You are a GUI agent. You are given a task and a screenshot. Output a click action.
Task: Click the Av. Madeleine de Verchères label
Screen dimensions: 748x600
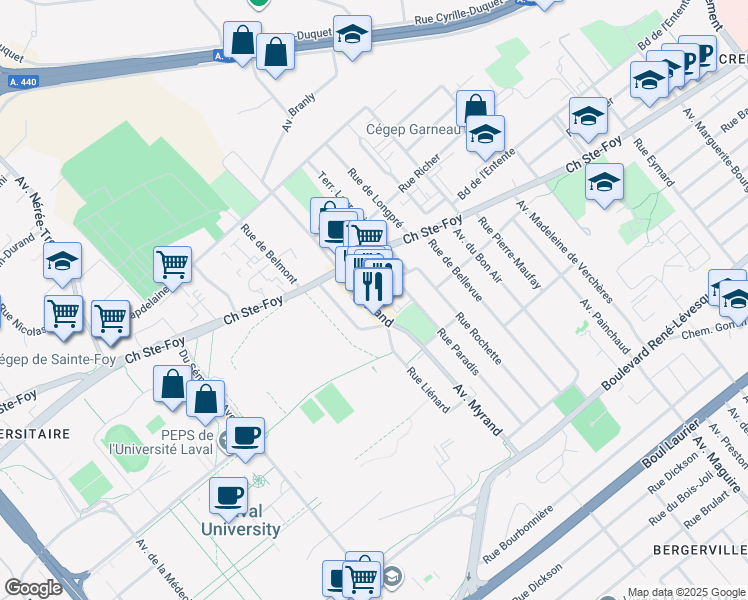tap(565, 252)
